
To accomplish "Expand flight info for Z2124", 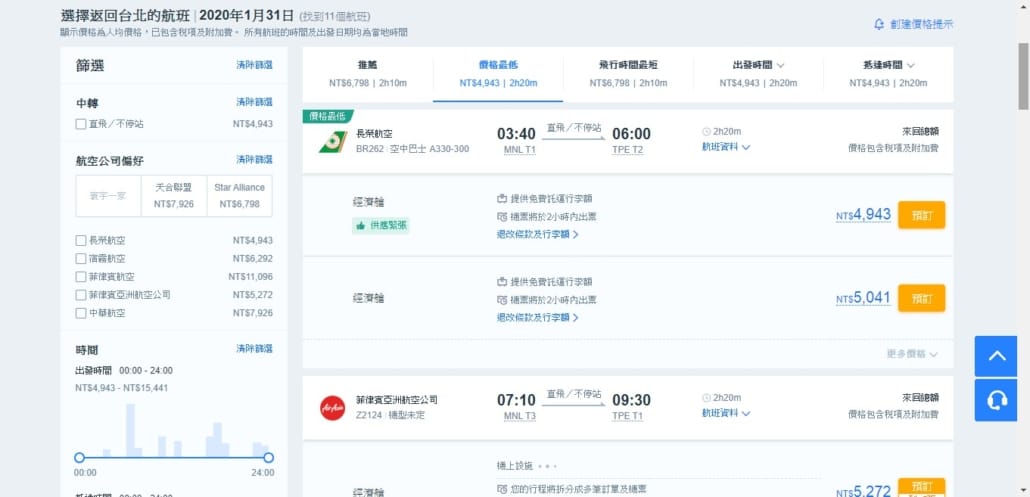I will (726, 414).
